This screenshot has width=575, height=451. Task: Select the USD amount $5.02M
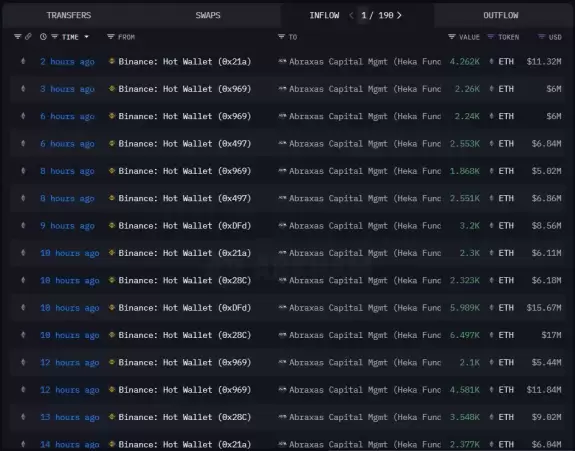pyautogui.click(x=546, y=171)
